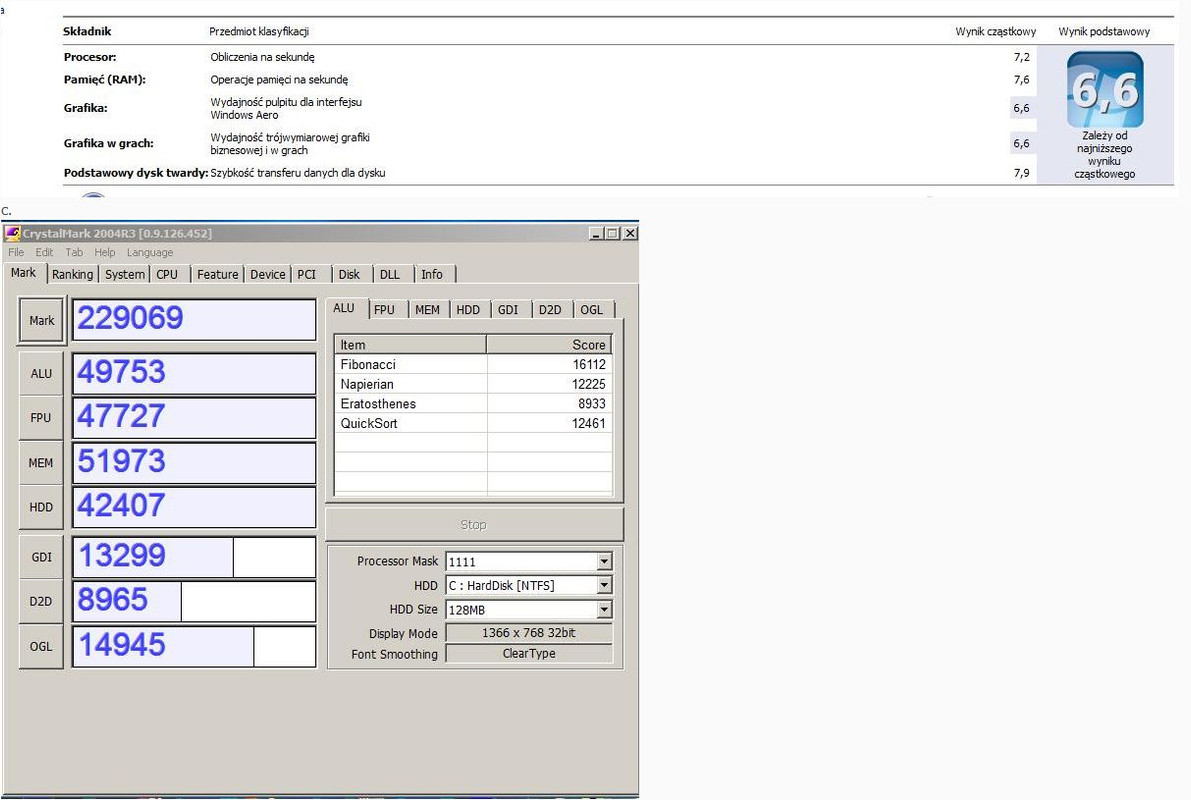Select the QuickSort row

point(473,423)
